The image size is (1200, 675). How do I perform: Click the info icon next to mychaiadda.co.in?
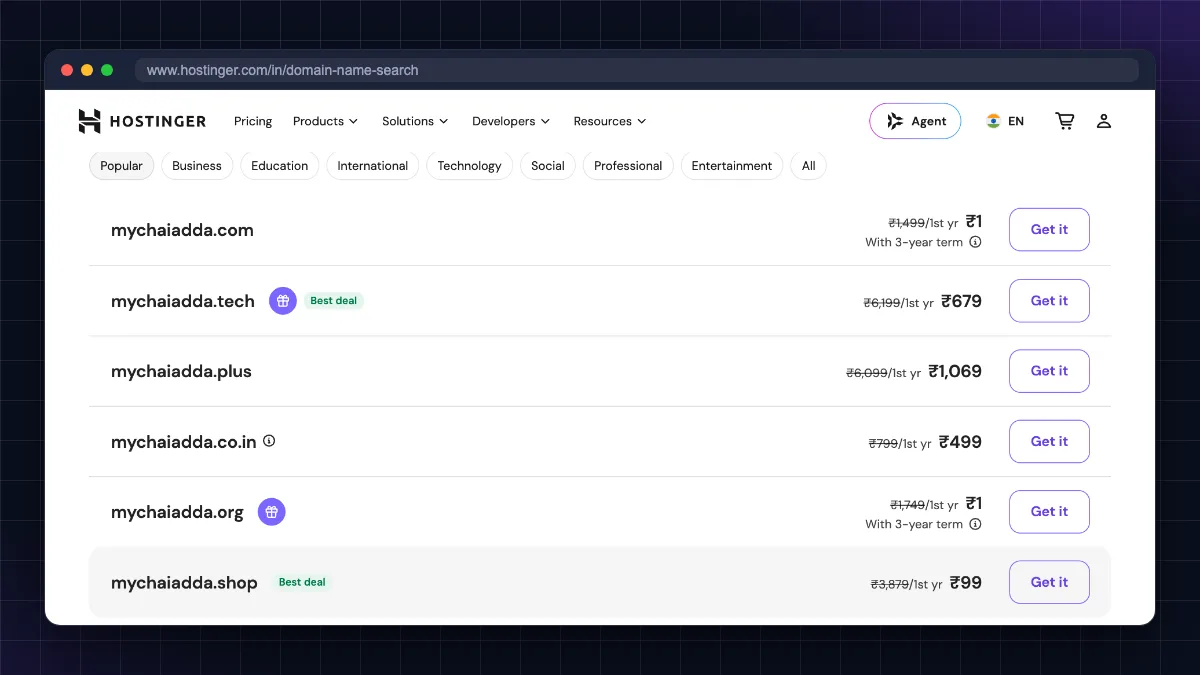click(269, 441)
